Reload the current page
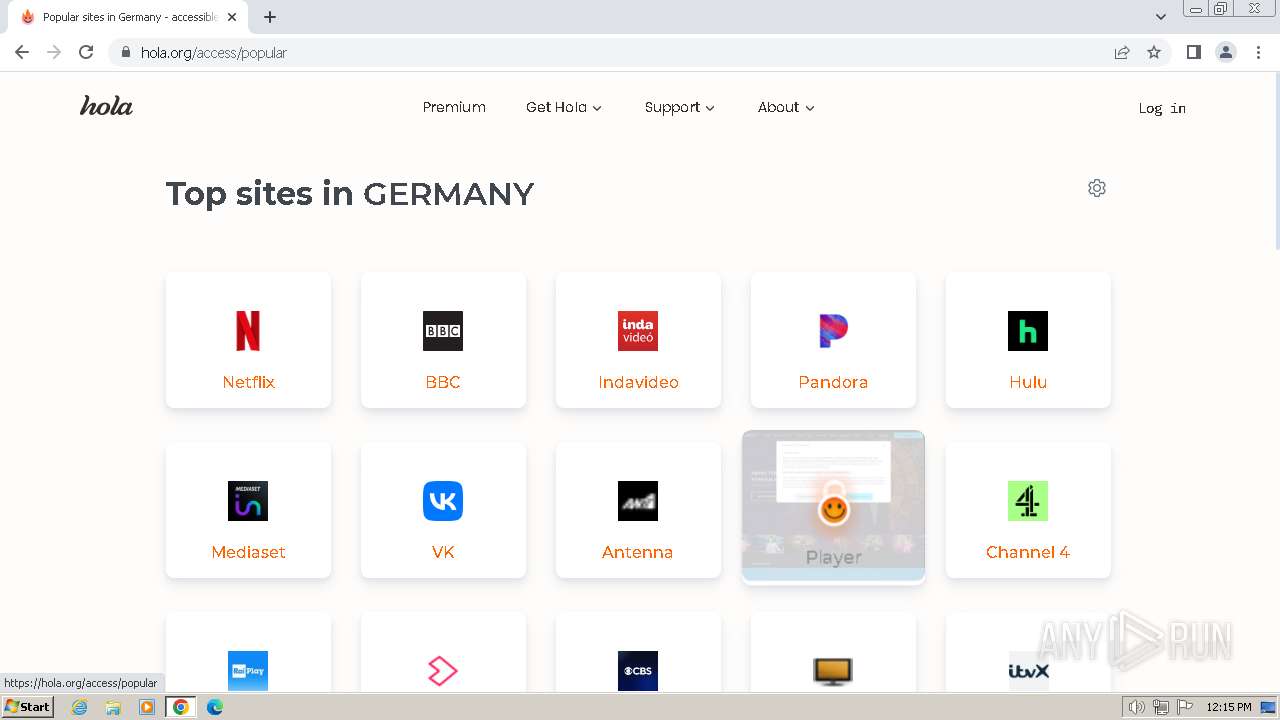The width and height of the screenshot is (1280, 720). [86, 52]
